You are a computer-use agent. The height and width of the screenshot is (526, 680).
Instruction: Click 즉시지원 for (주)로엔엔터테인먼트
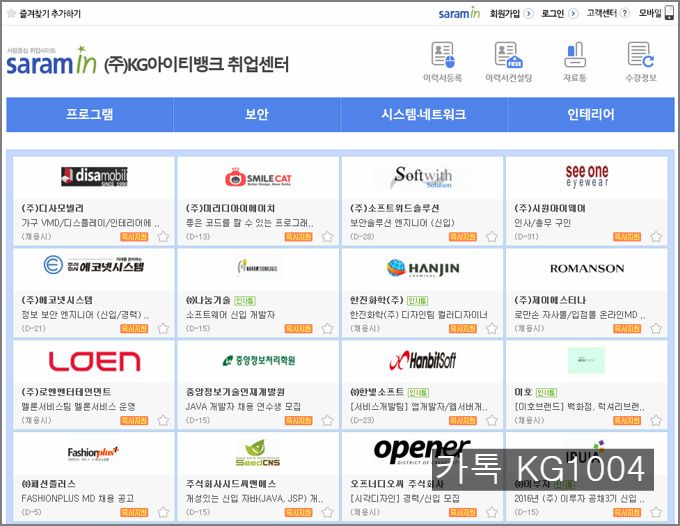click(134, 421)
